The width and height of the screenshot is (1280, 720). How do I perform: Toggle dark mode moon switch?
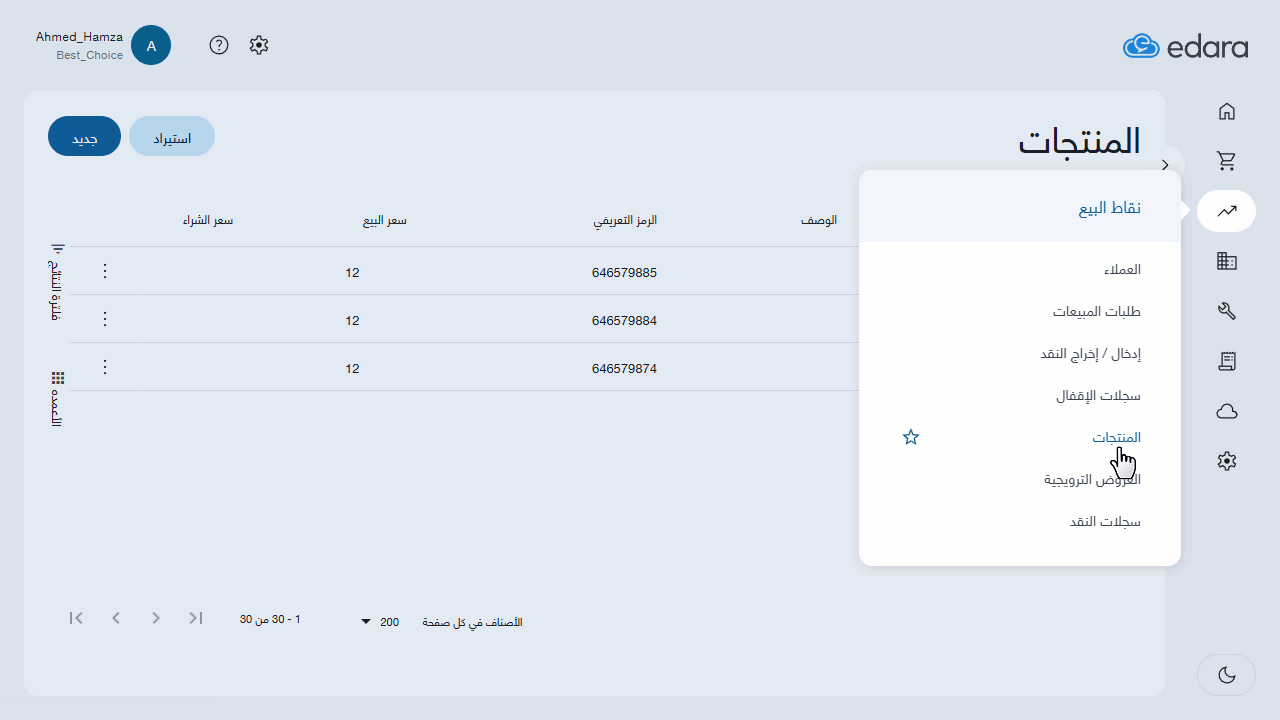[1227, 675]
